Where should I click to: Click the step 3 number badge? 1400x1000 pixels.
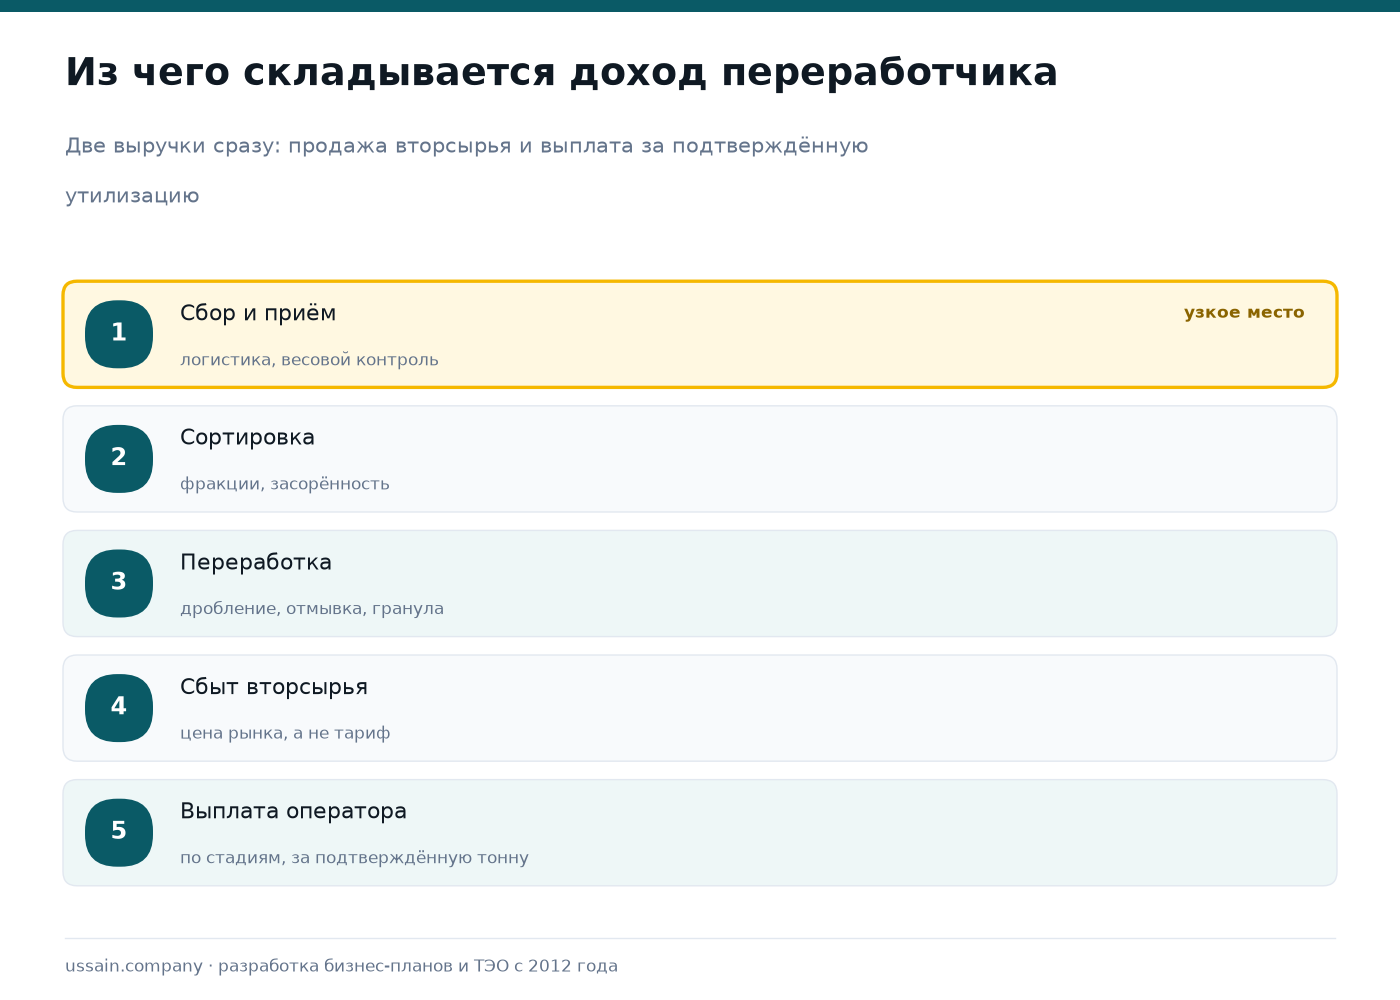119,583
